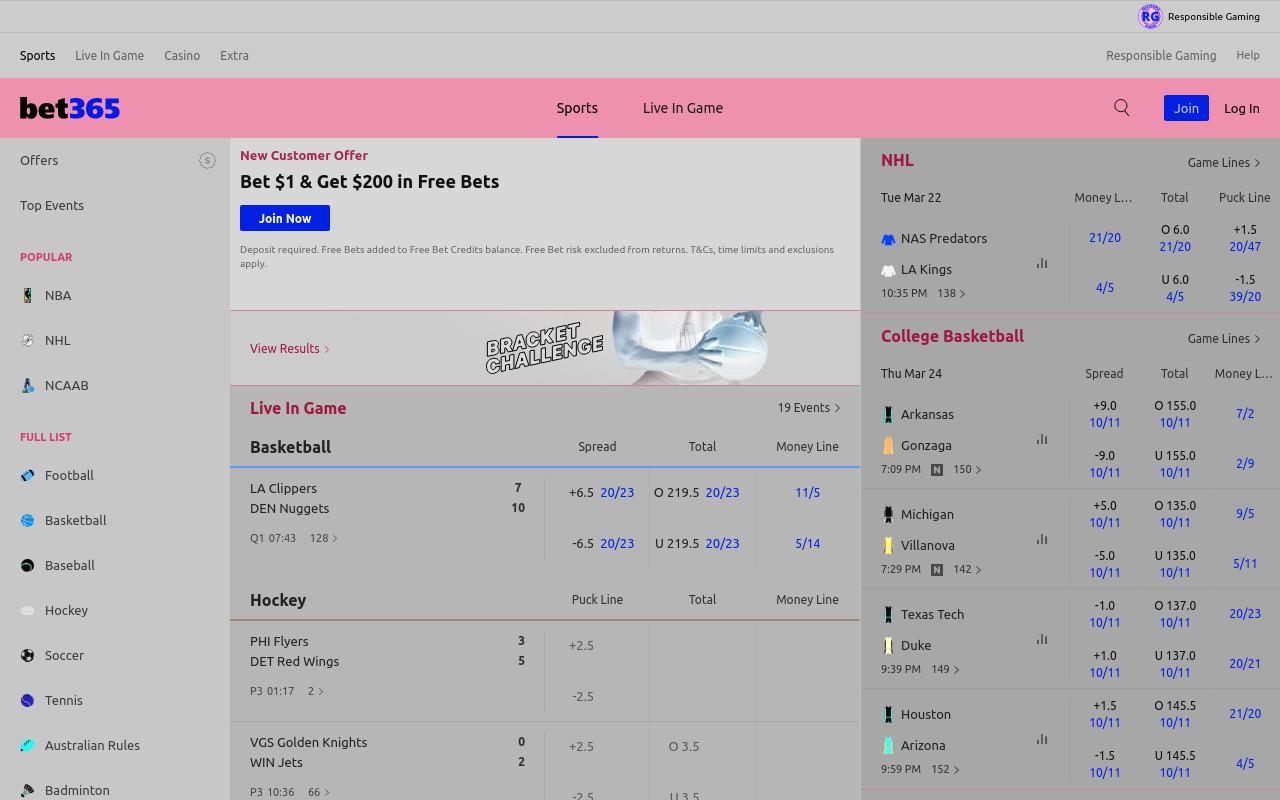The width and height of the screenshot is (1280, 800).
Task: Open the Sports tab in pink header
Action: coord(577,108)
